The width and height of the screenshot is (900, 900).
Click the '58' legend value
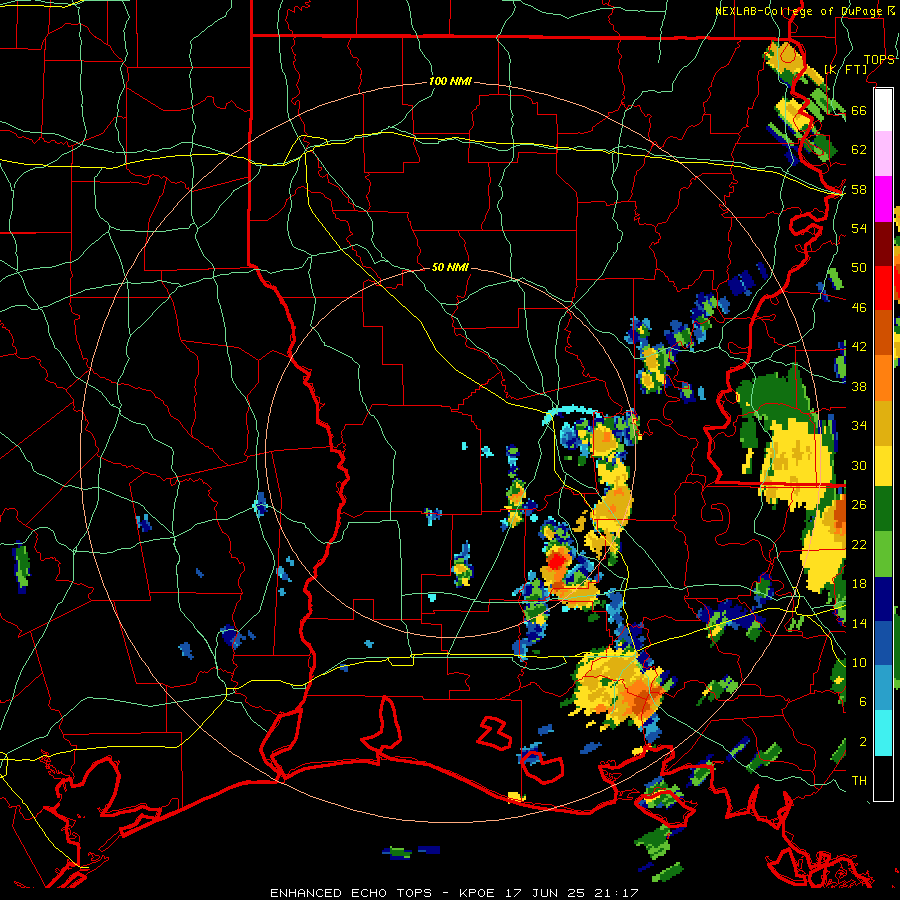tap(859, 189)
